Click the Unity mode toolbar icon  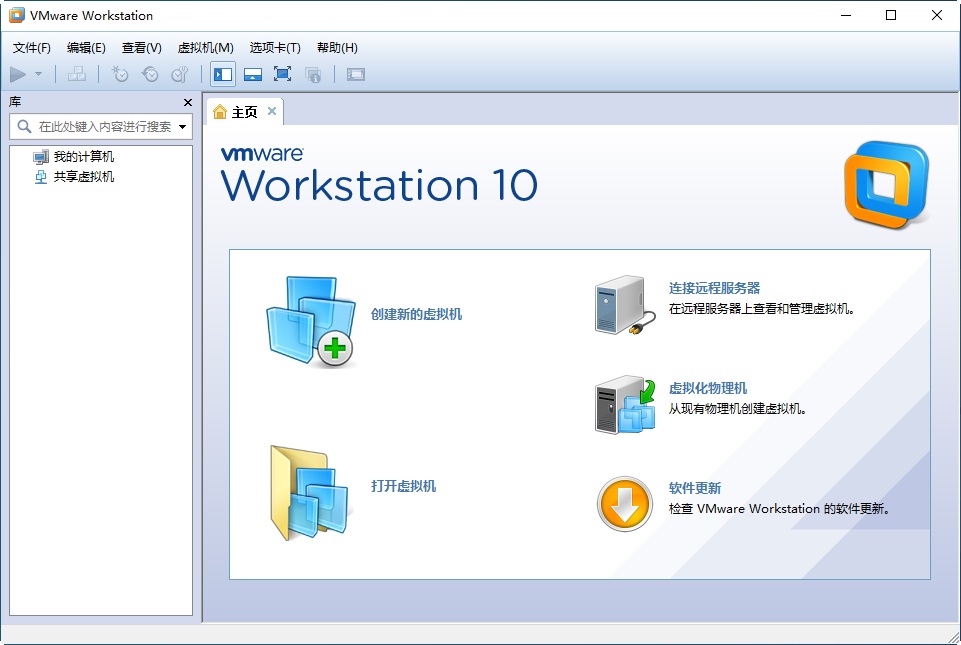tap(313, 74)
